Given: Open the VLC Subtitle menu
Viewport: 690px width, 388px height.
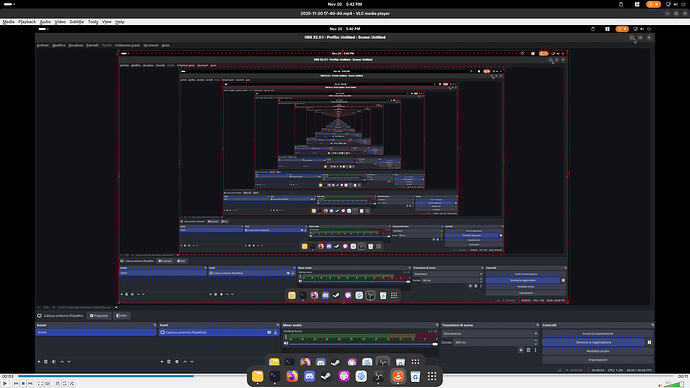Looking at the screenshot, I should pos(77,22).
